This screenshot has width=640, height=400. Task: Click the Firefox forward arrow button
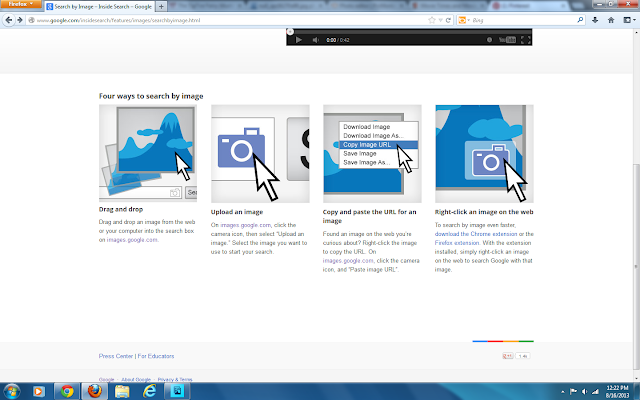pyautogui.click(x=19, y=20)
